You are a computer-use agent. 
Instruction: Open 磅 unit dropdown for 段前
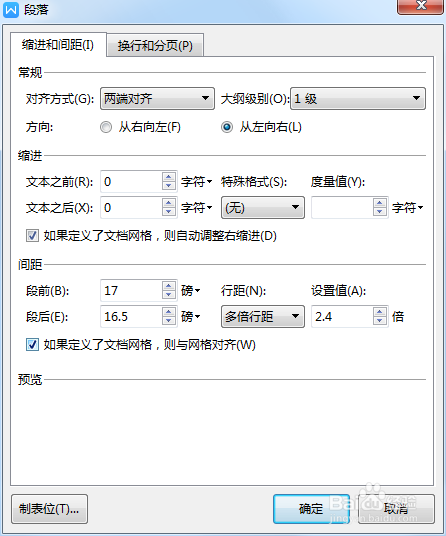190,291
